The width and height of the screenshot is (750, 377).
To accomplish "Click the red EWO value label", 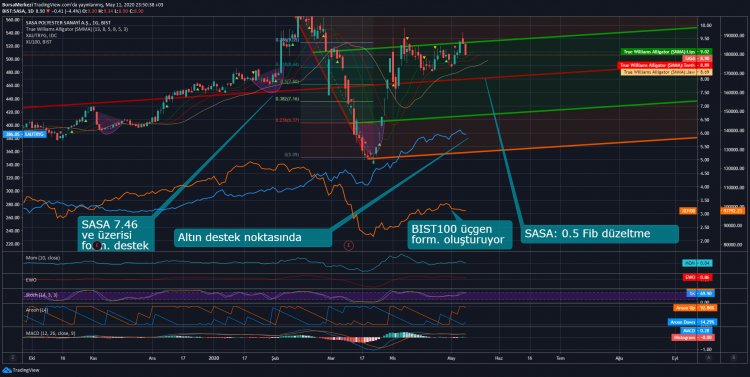I will click(697, 277).
